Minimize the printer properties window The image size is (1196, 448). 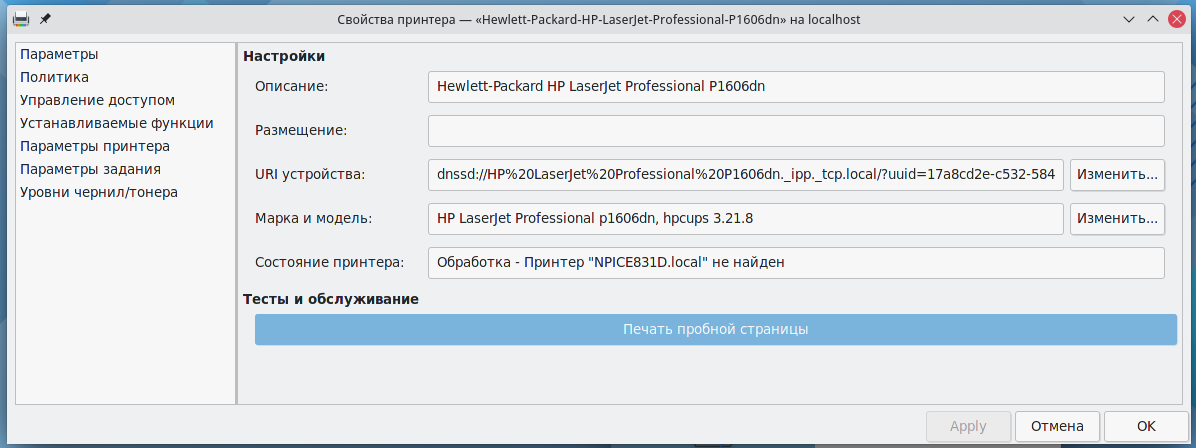(1129, 19)
